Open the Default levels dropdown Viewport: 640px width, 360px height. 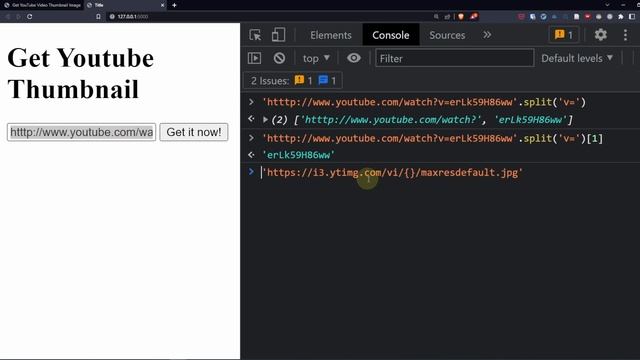[577, 58]
